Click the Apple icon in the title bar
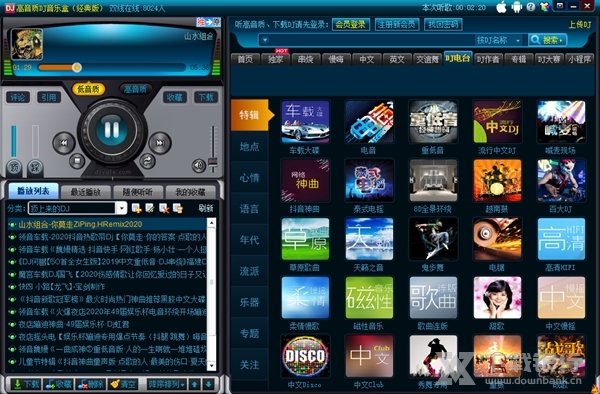This screenshot has height=394, width=600. (502, 7)
